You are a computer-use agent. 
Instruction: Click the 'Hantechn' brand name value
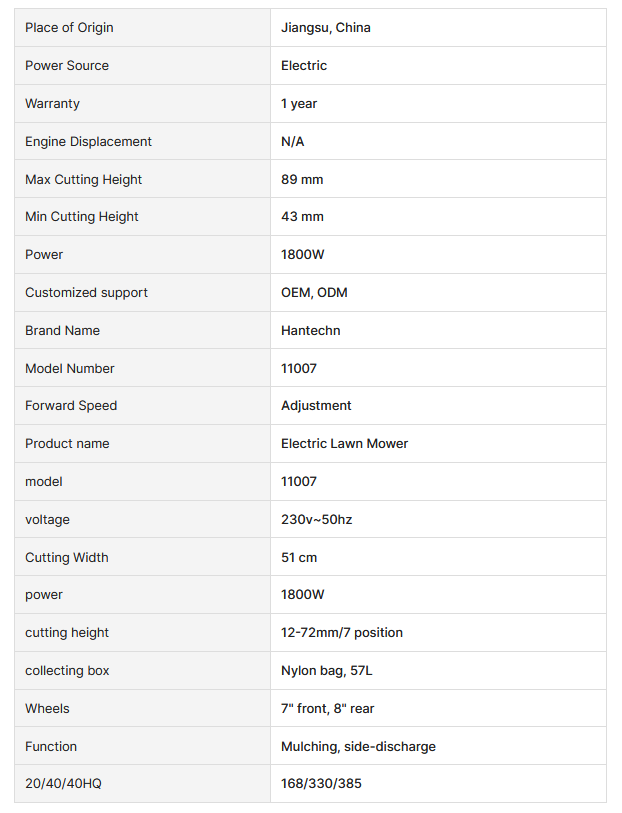click(x=311, y=331)
